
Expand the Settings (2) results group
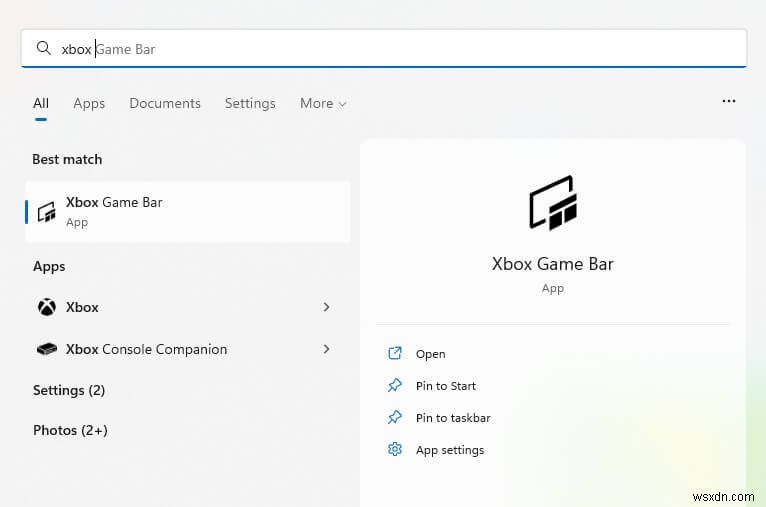[69, 390]
